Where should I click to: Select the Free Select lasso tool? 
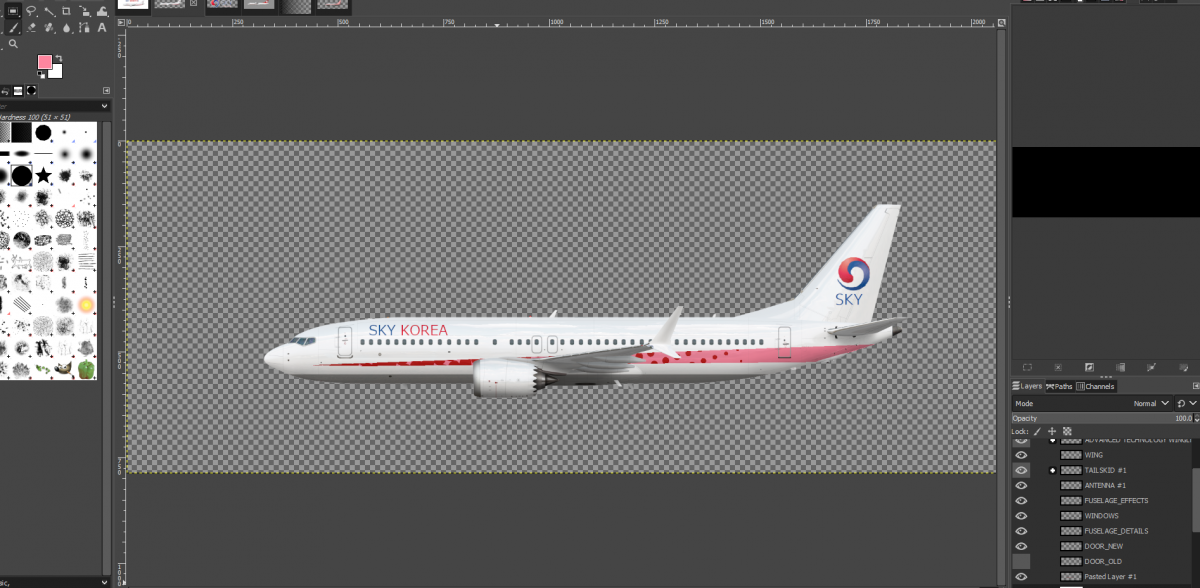[x=31, y=11]
